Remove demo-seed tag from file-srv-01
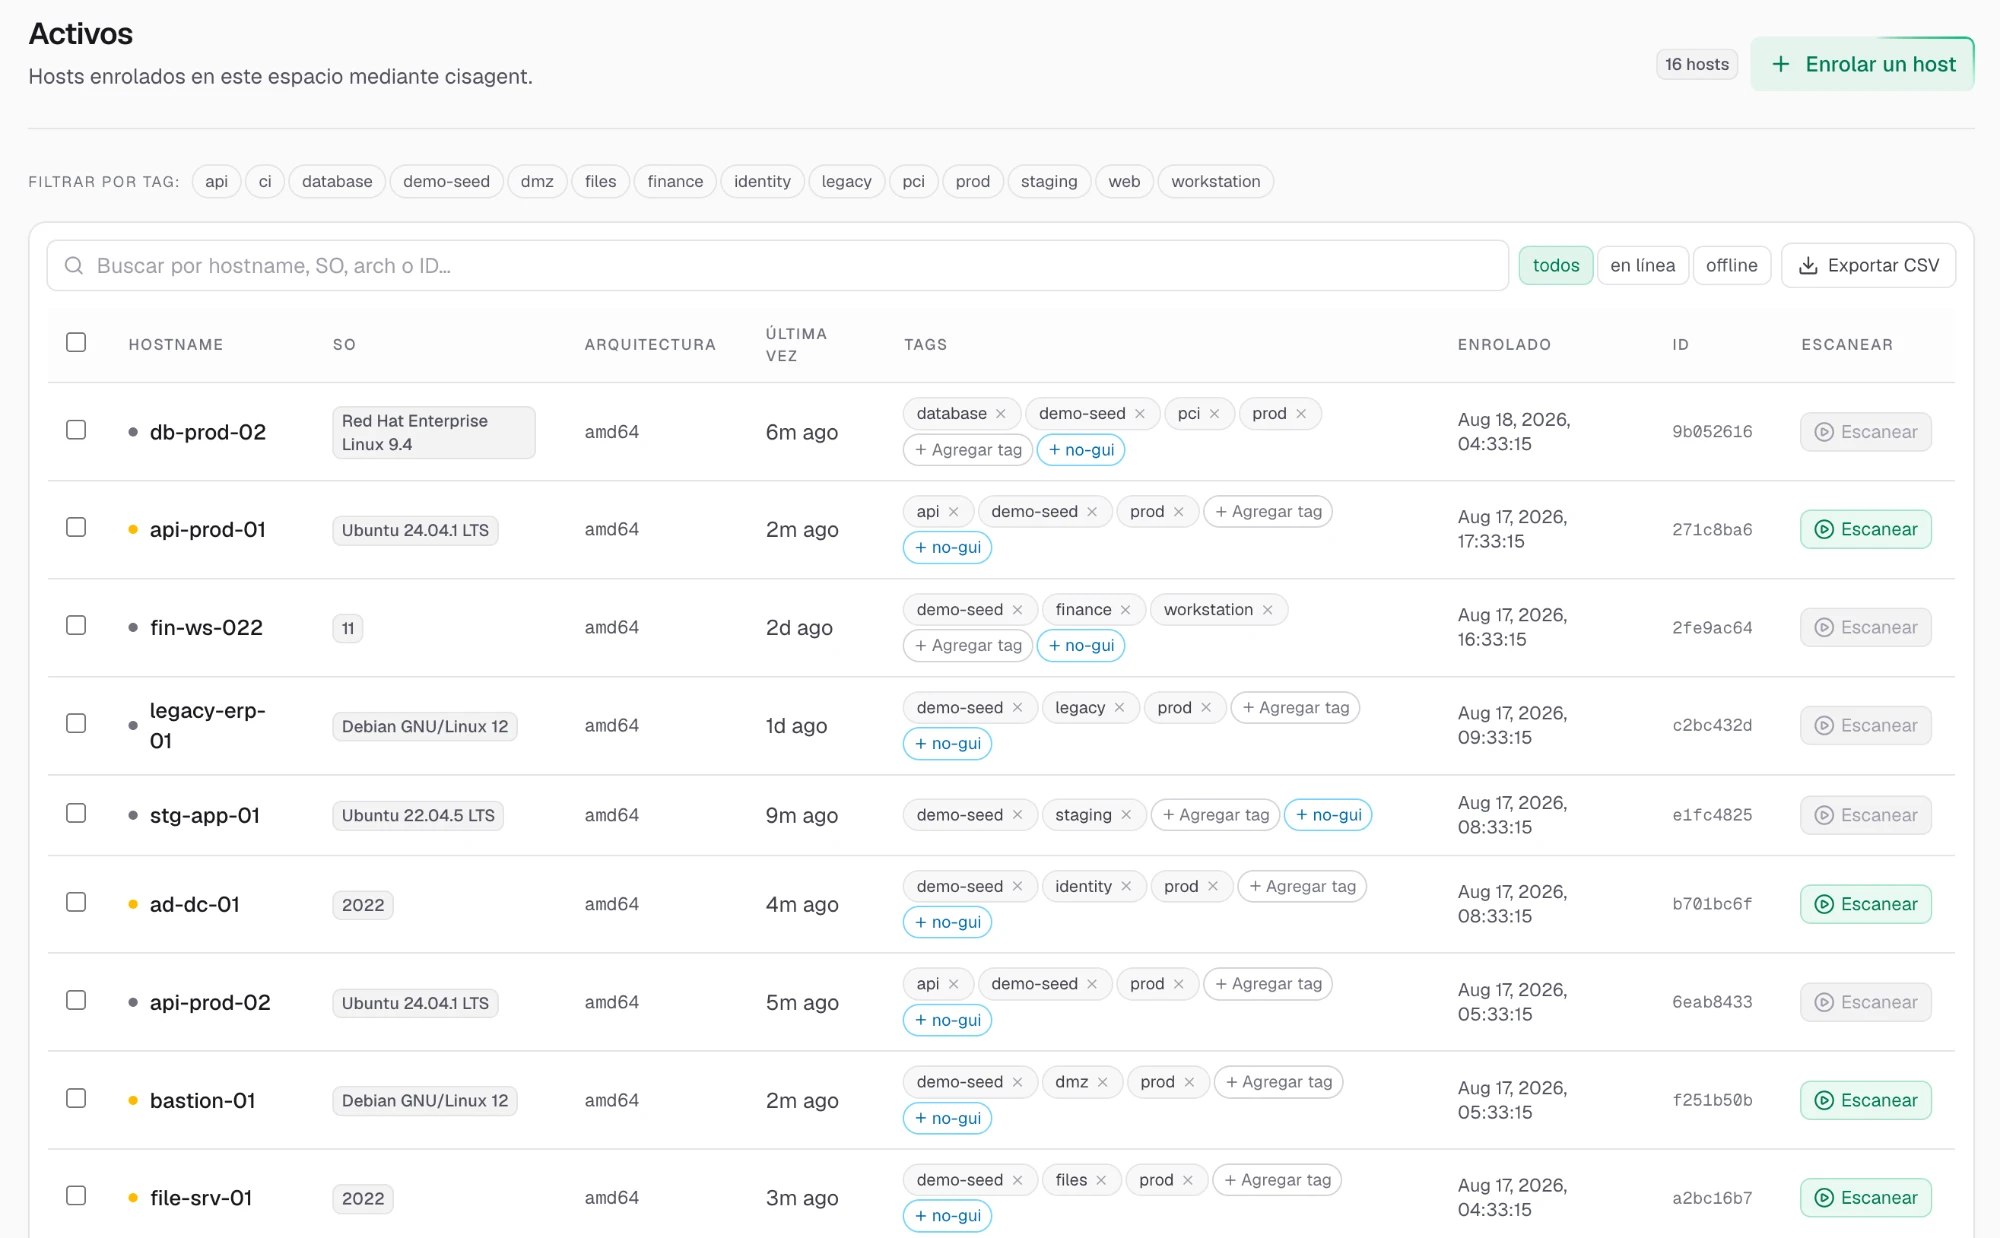Viewport: 2000px width, 1238px height. (1017, 1181)
